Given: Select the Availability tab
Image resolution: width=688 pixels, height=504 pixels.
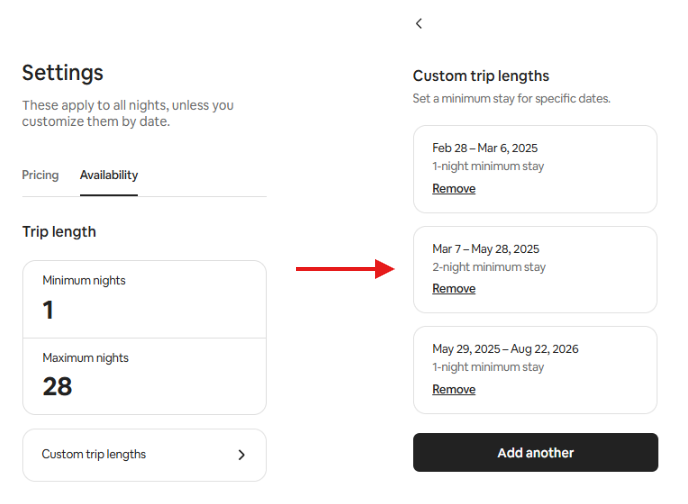Looking at the screenshot, I should tap(109, 175).
